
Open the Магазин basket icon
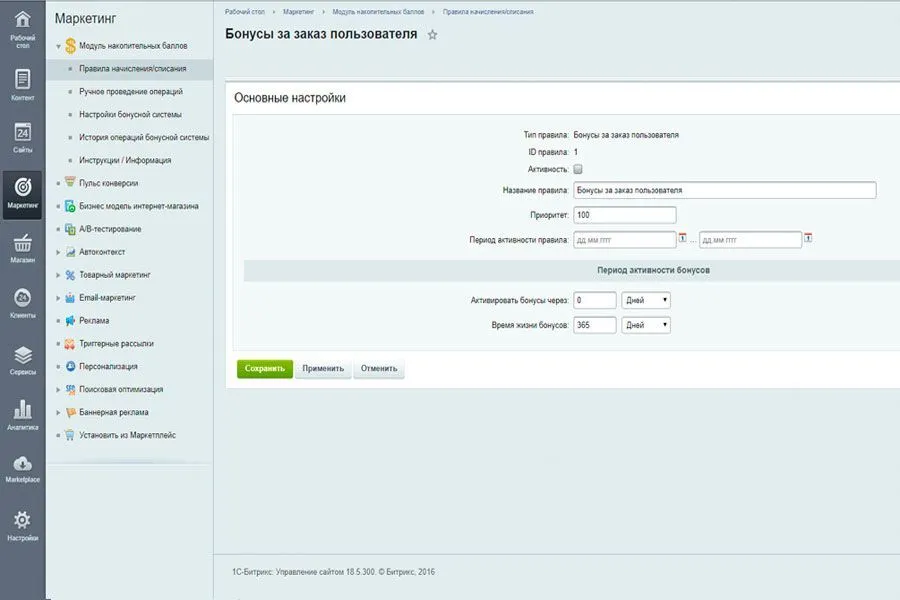(x=22, y=244)
